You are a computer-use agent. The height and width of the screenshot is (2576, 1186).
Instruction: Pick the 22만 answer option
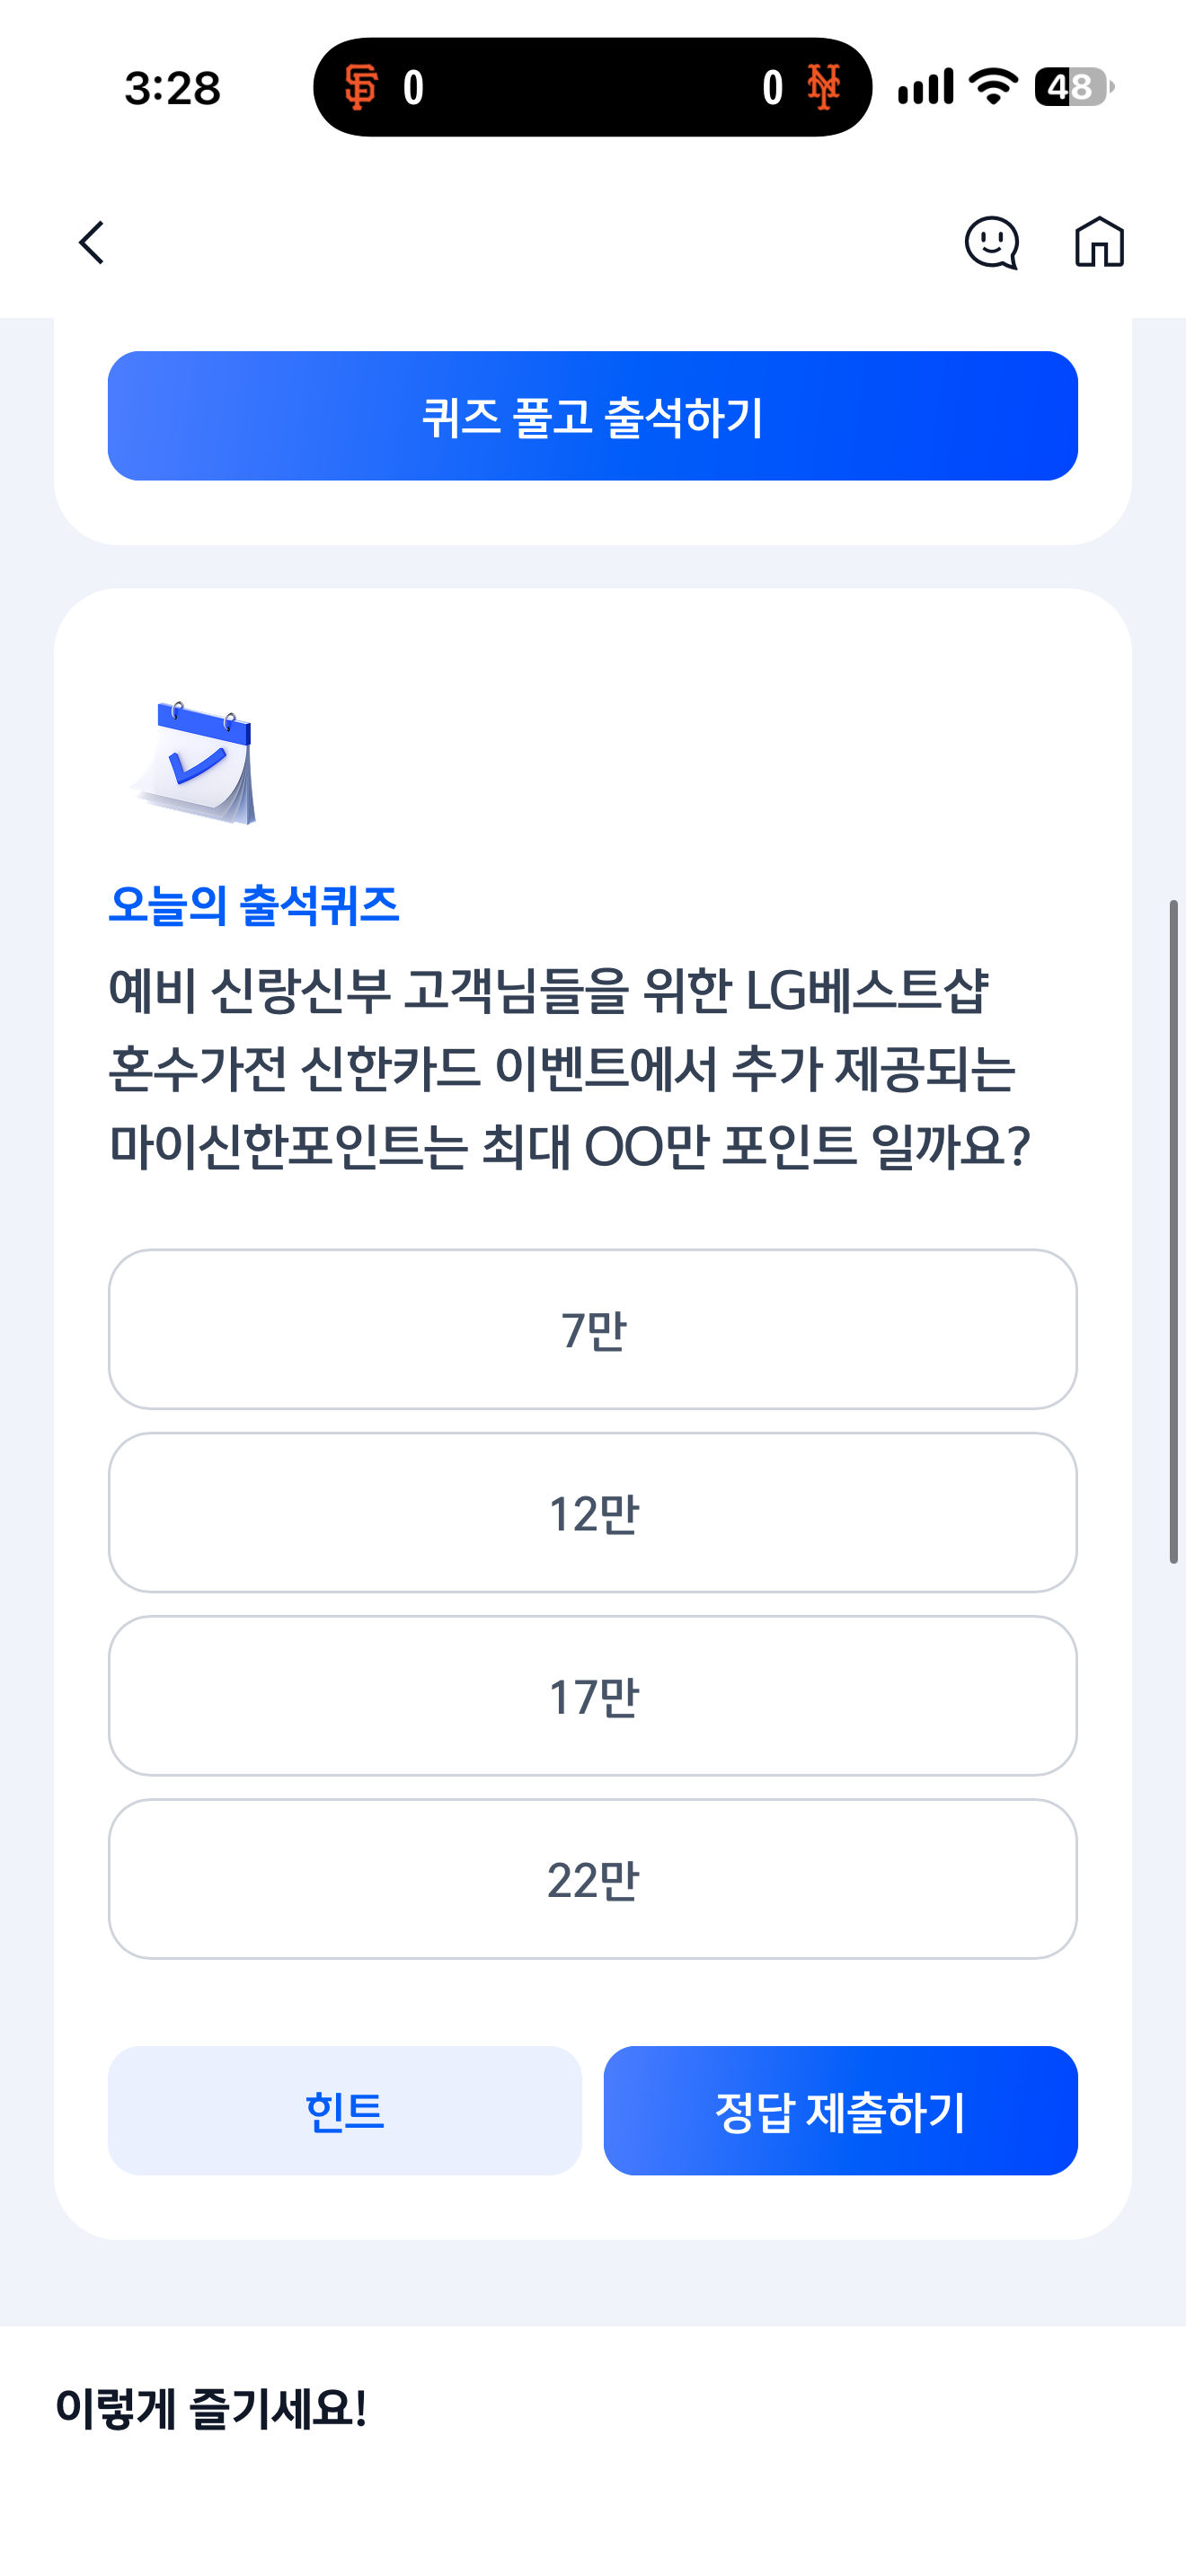click(x=593, y=1878)
